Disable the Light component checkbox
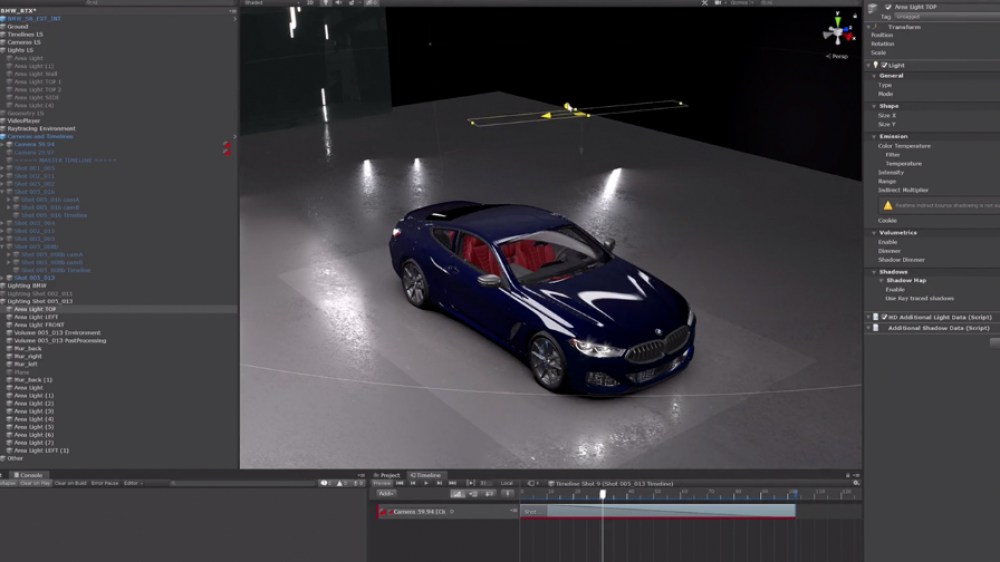Image resolution: width=1000 pixels, height=562 pixels. tap(885, 65)
